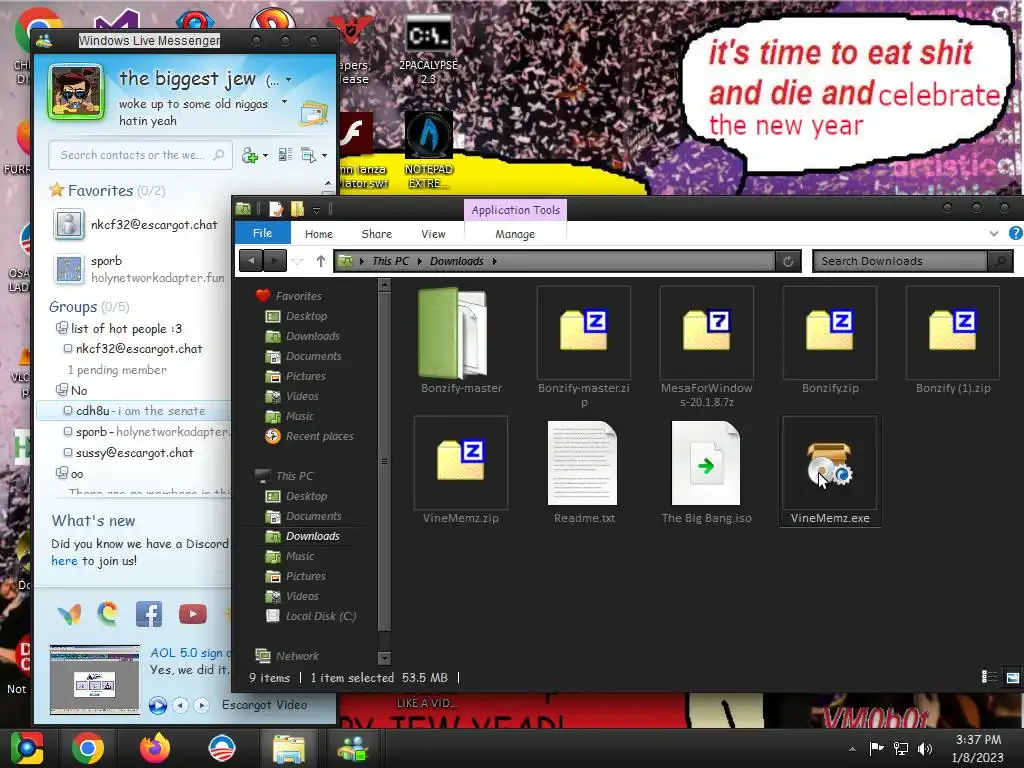
Task: Collapse the 'list of hot people :3' group
Action: pyautogui.click(x=61, y=328)
